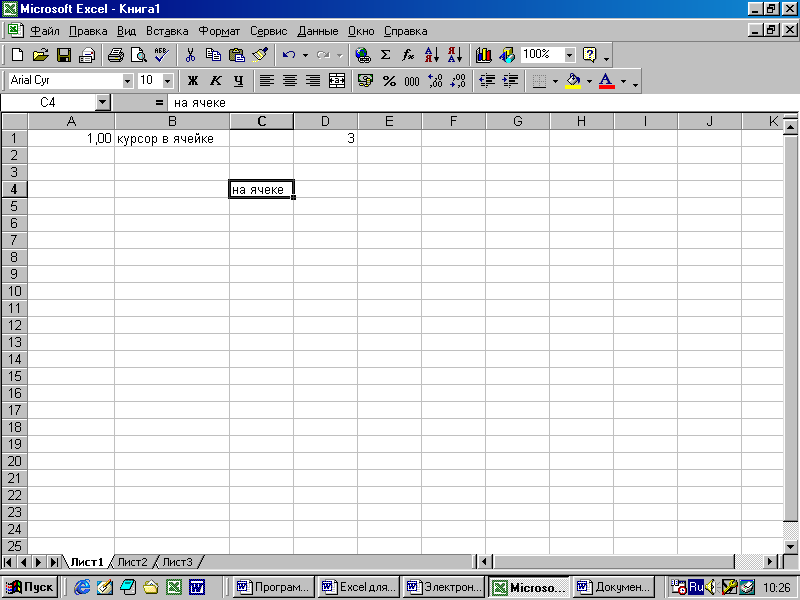This screenshot has width=800, height=600.
Task: Decrease decimal places
Action: 458,81
